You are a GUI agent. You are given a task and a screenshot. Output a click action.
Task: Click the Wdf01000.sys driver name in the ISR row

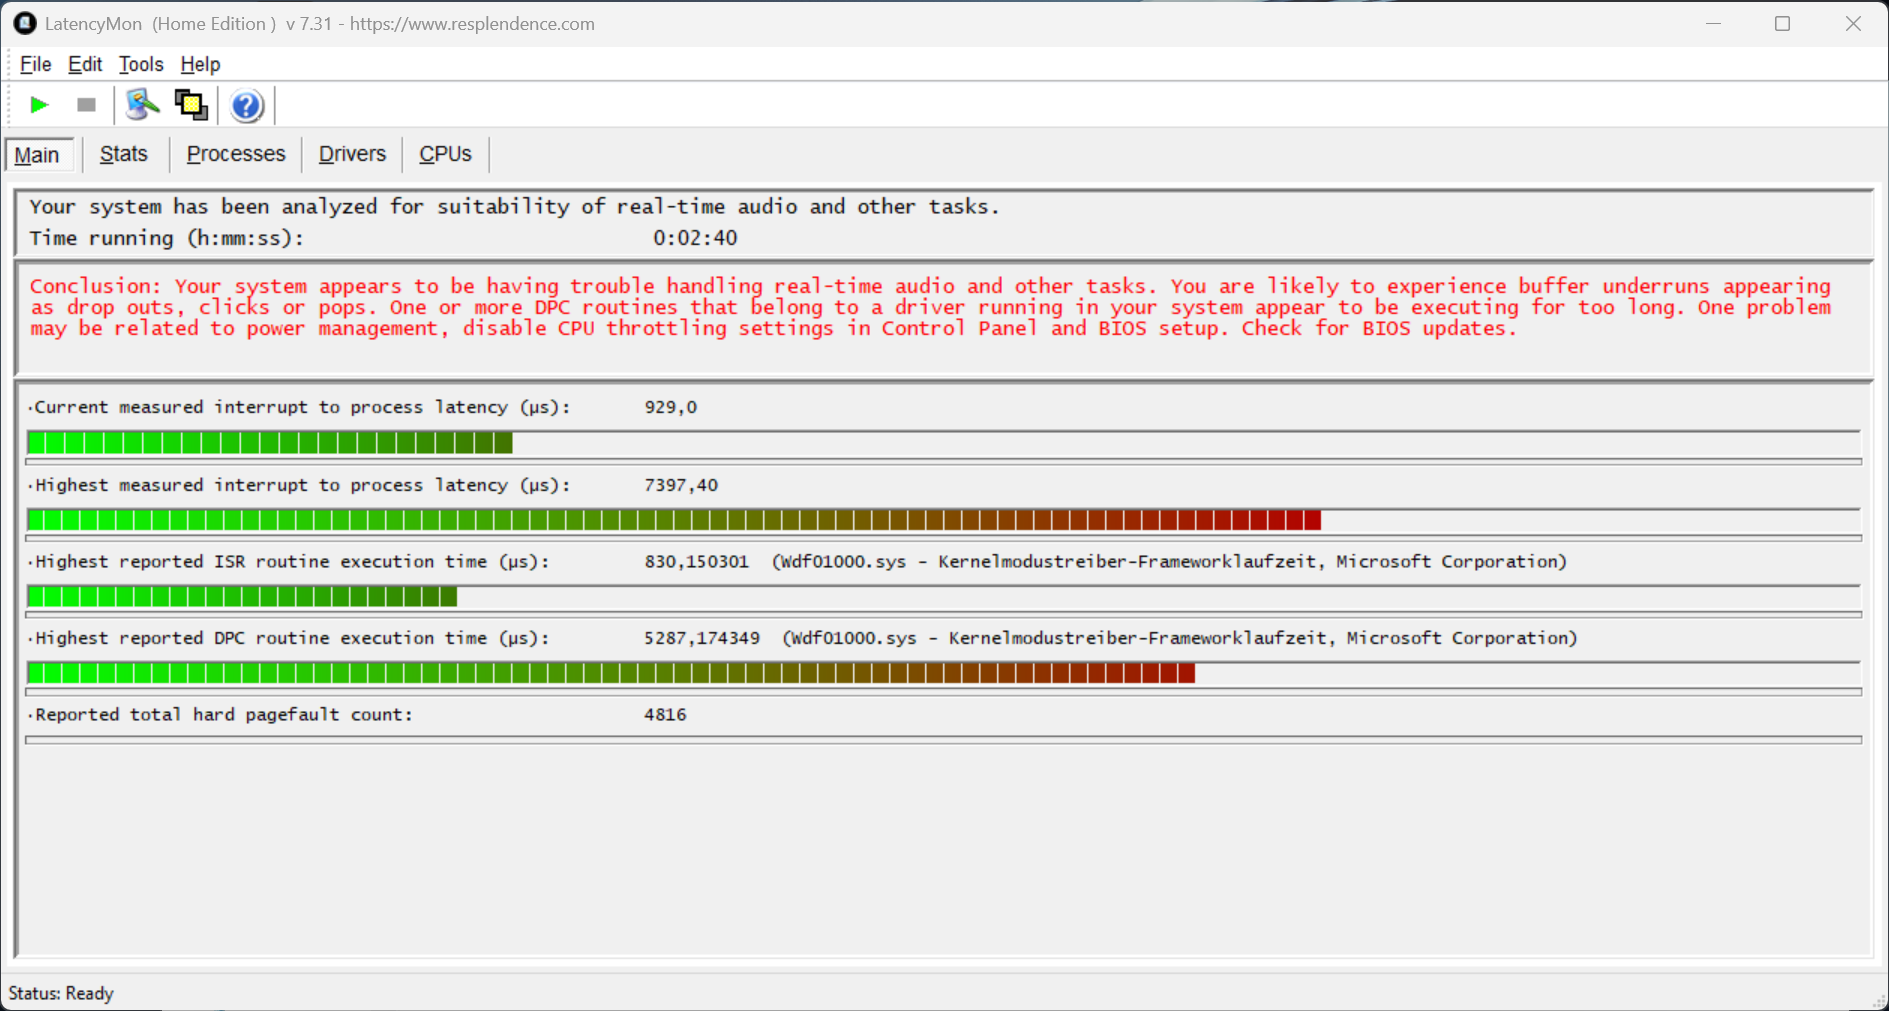tap(843, 562)
